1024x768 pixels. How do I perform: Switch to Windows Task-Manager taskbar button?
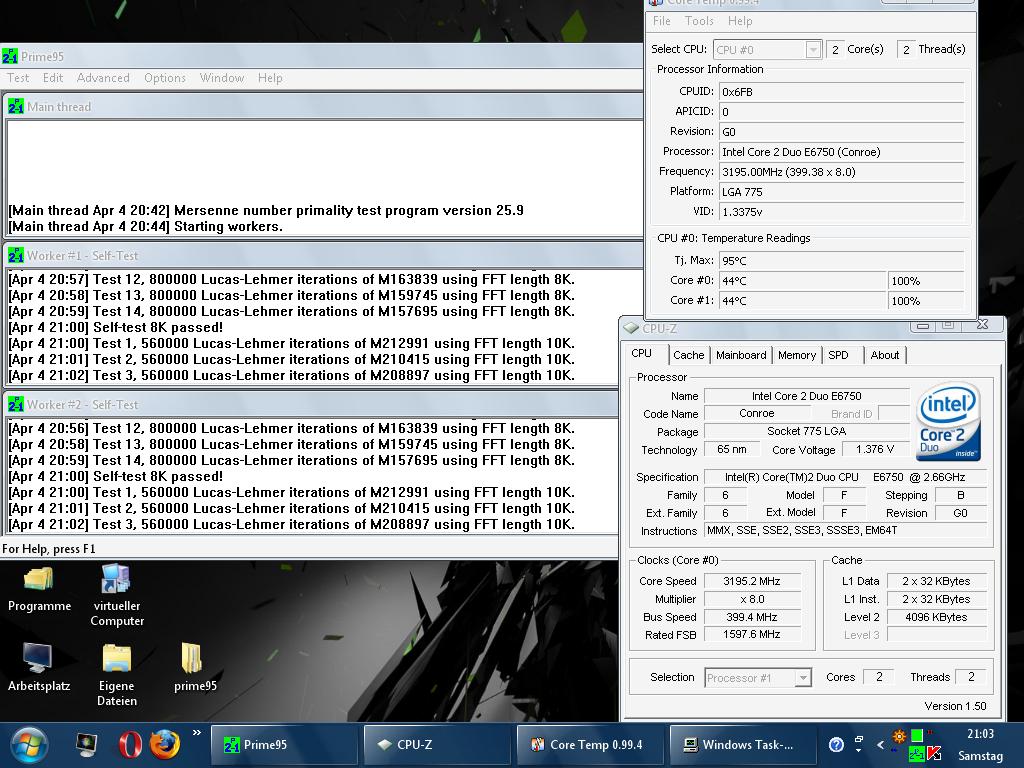pos(743,744)
